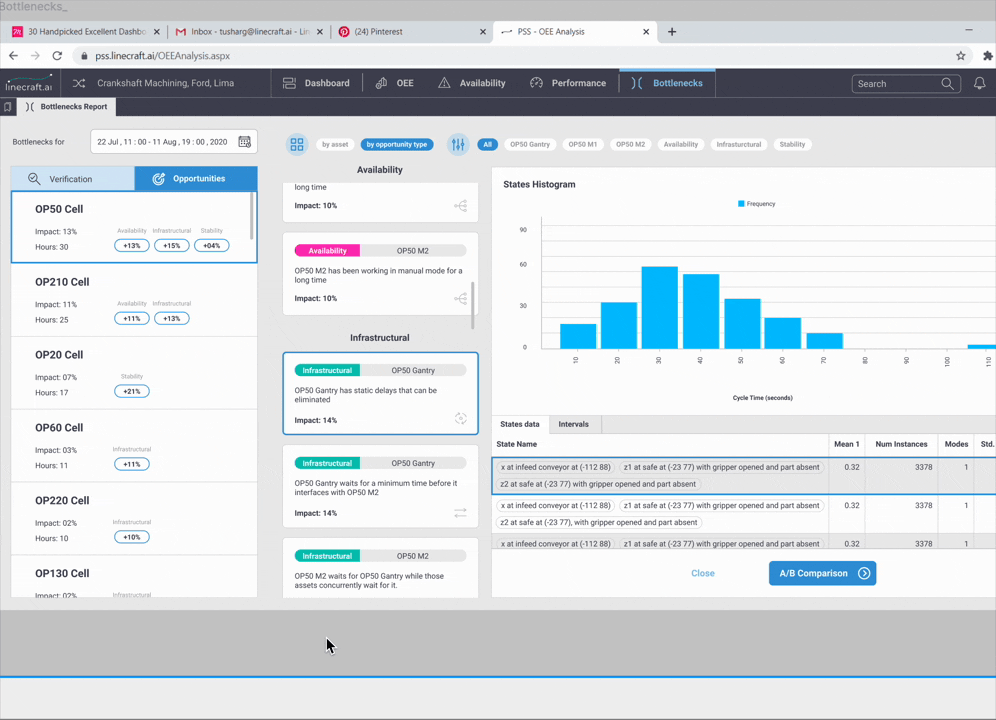Screen dimensions: 996x720
Task: Click the bookmark icon beside Bottlenecks Report
Action: pyautogui.click(x=8, y=107)
